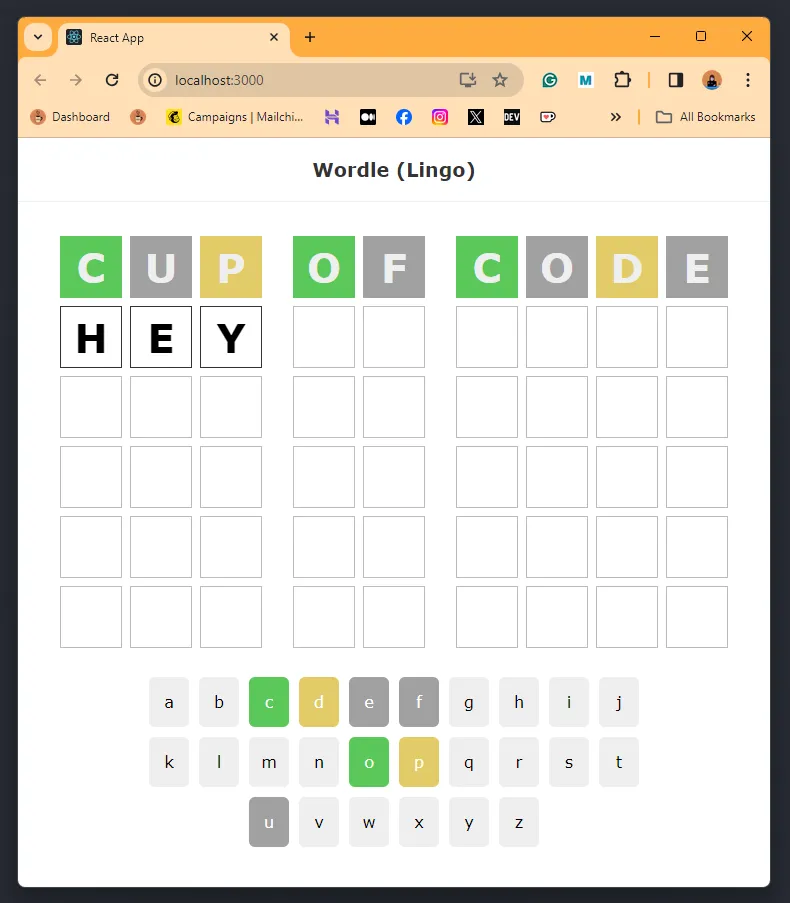Open the tab search dropdown arrow
The height and width of the screenshot is (903, 790).
[x=38, y=37]
